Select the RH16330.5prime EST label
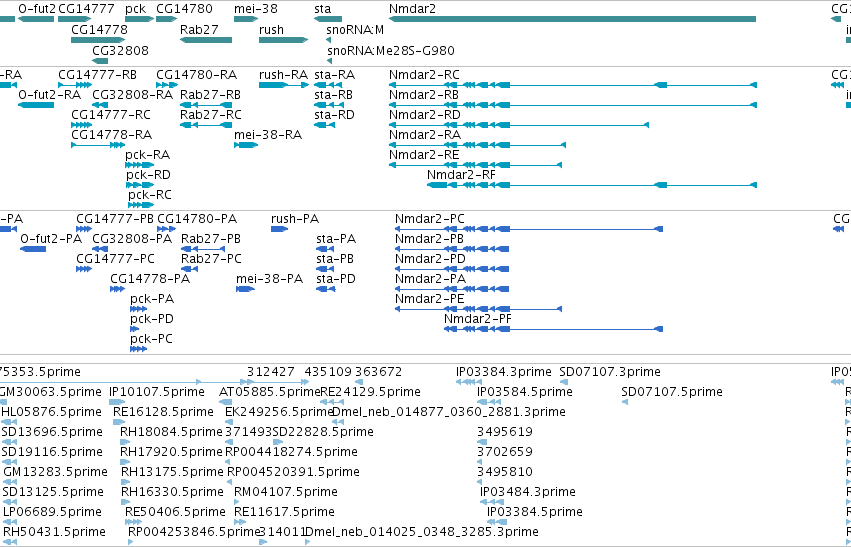This screenshot has height=547, width=851. tap(172, 492)
